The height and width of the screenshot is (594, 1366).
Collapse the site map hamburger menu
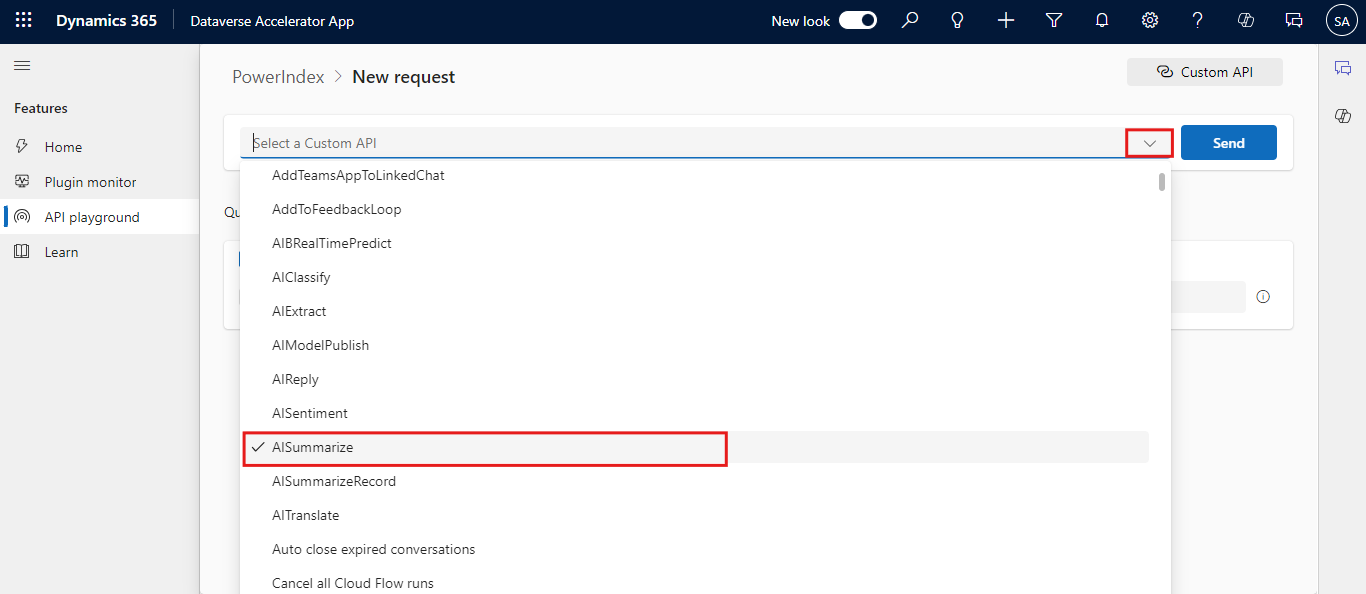pyautogui.click(x=22, y=66)
